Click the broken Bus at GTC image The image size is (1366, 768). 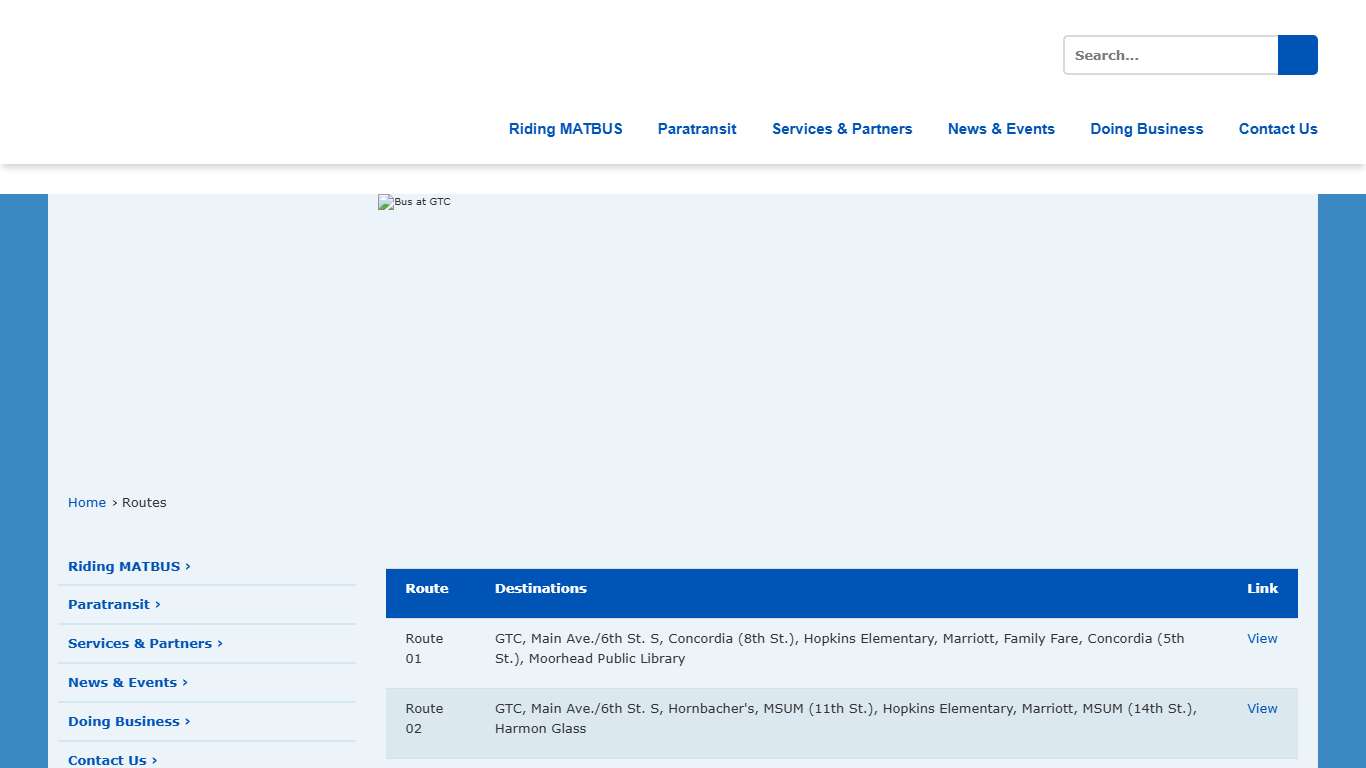[x=415, y=202]
